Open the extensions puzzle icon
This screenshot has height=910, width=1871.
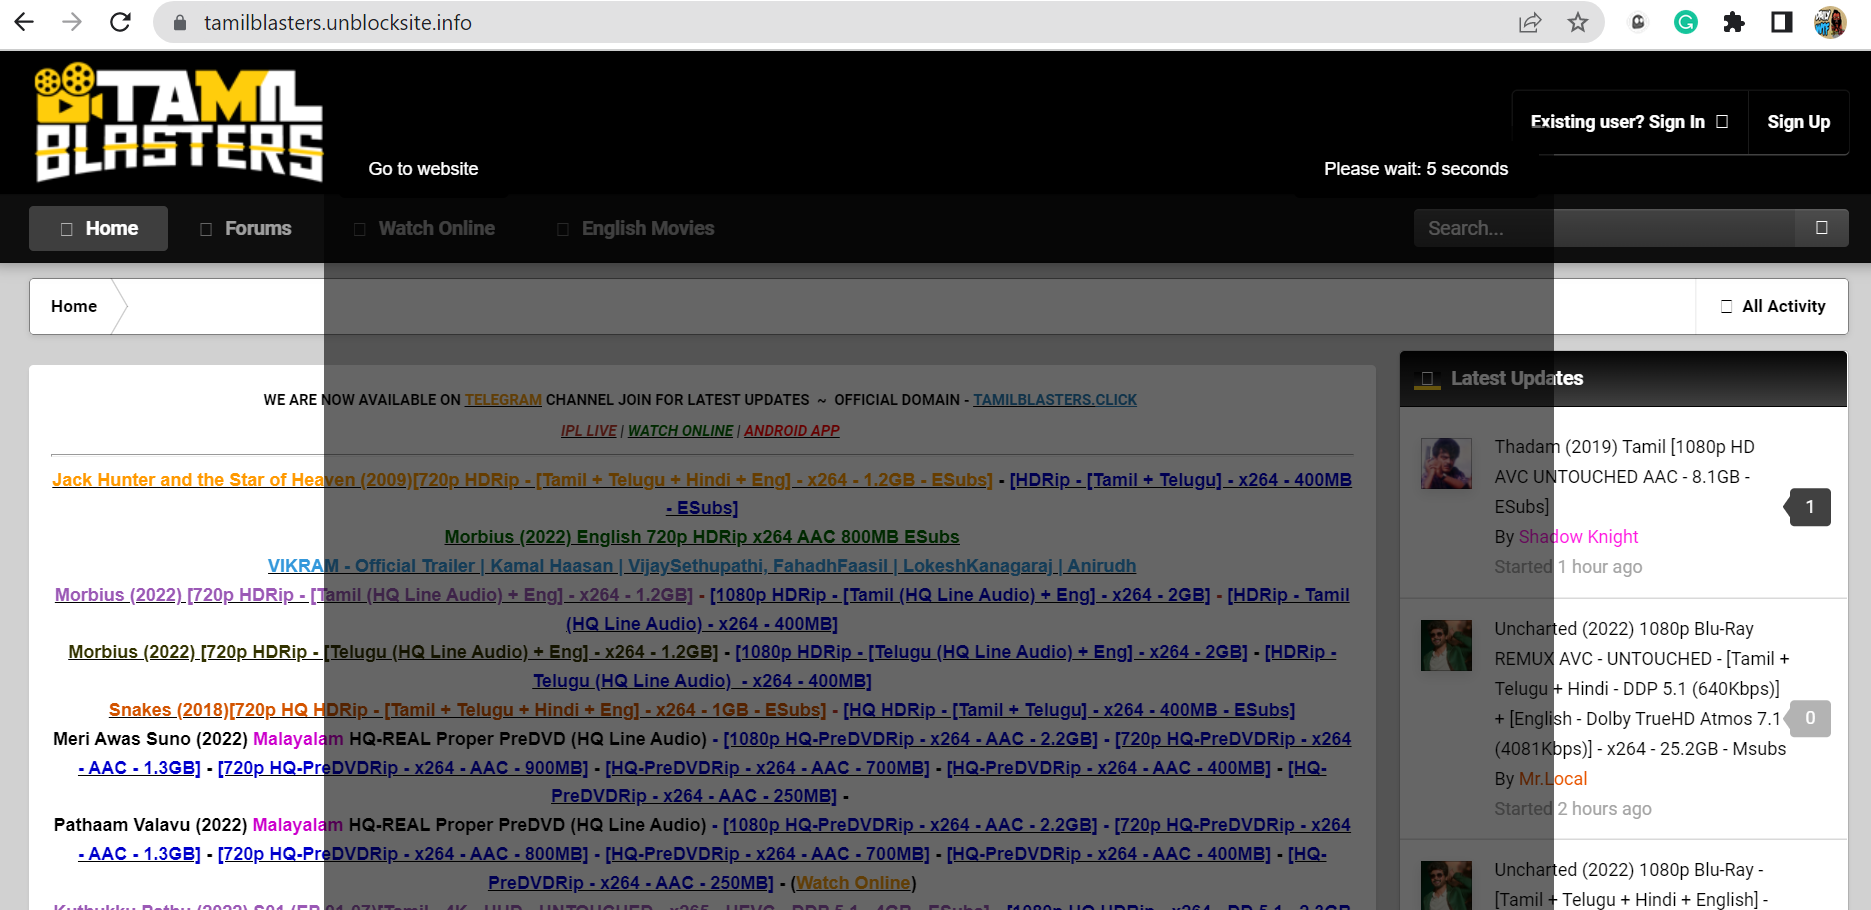(x=1734, y=22)
